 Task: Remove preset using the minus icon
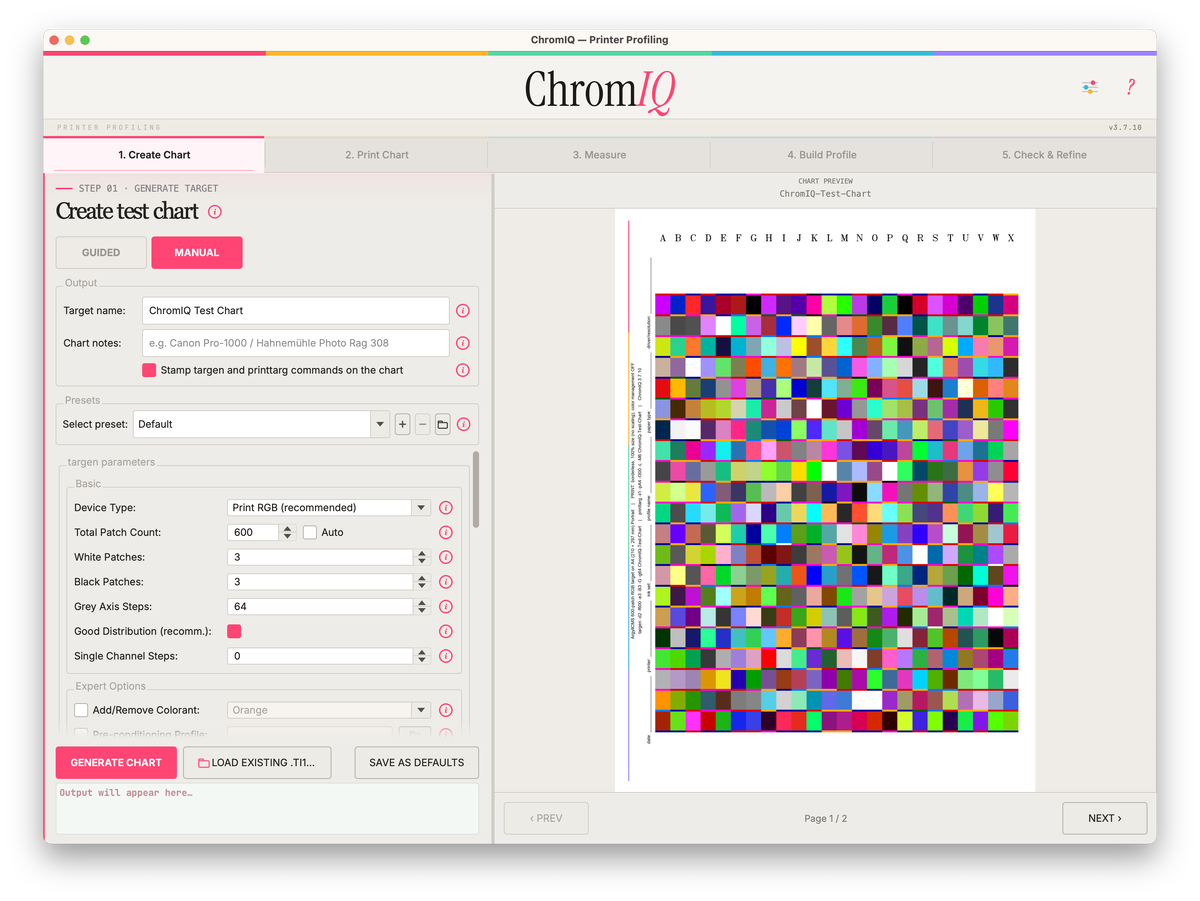tap(422, 424)
